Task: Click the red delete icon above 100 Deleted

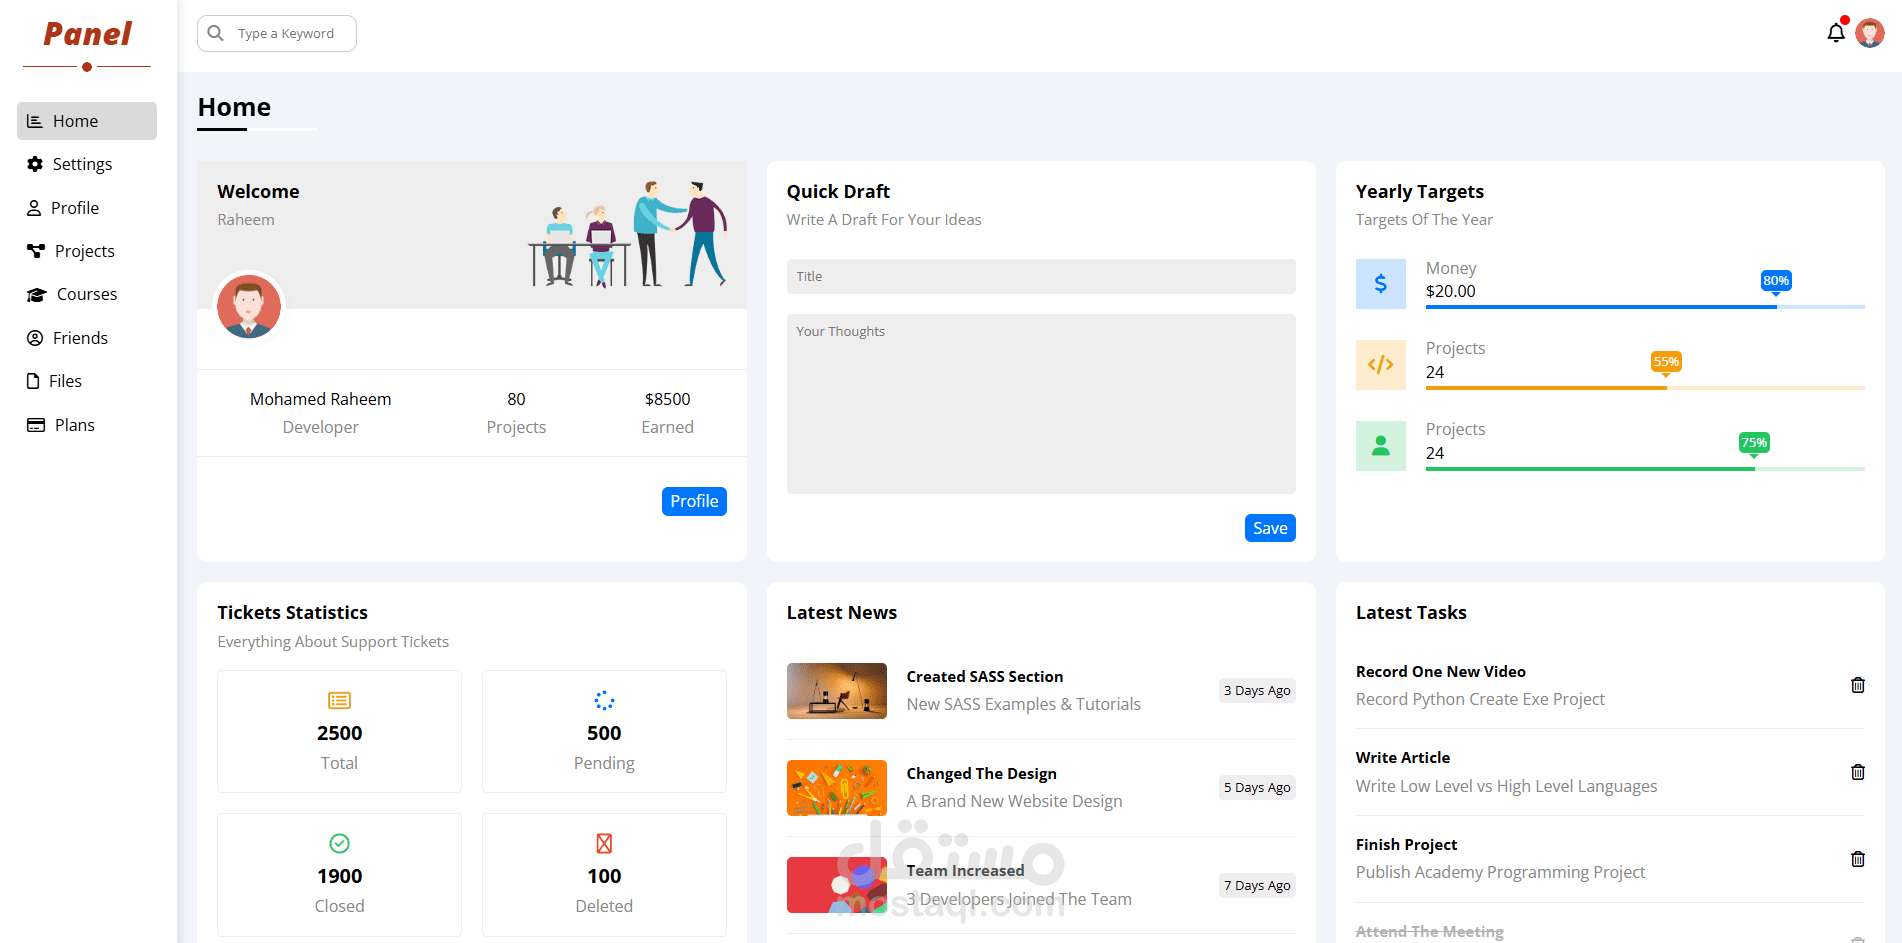Action: point(604,844)
